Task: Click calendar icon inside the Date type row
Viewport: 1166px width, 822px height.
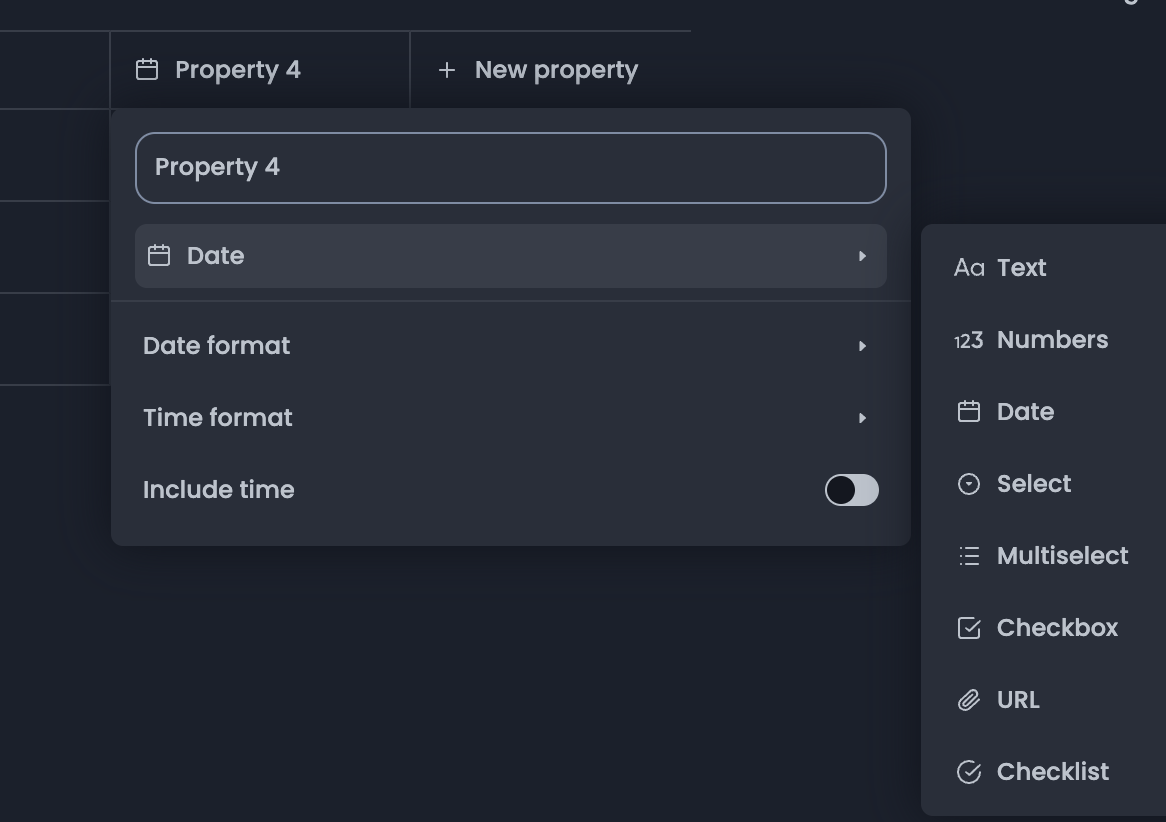Action: click(160, 256)
